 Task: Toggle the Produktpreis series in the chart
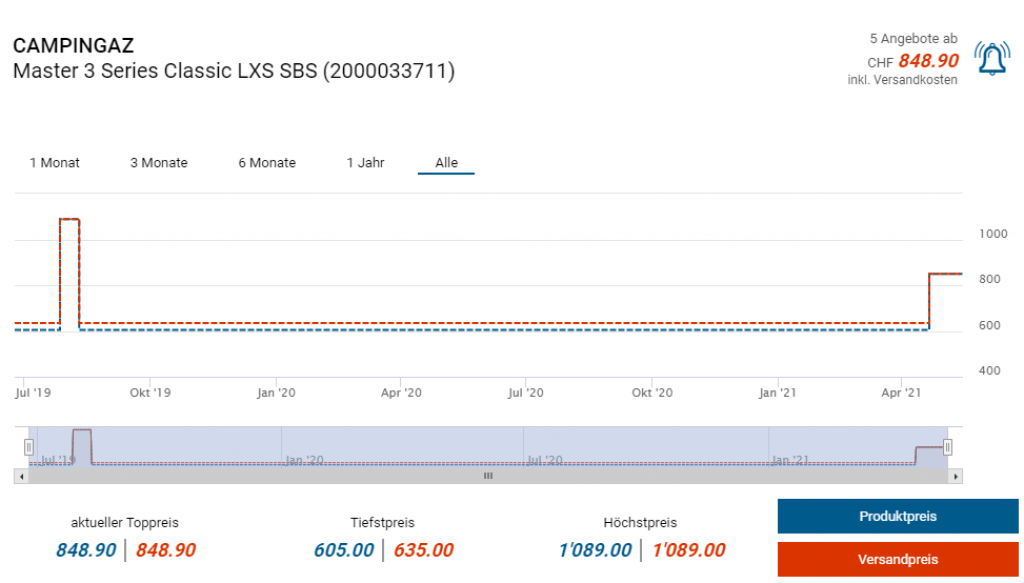click(x=897, y=517)
